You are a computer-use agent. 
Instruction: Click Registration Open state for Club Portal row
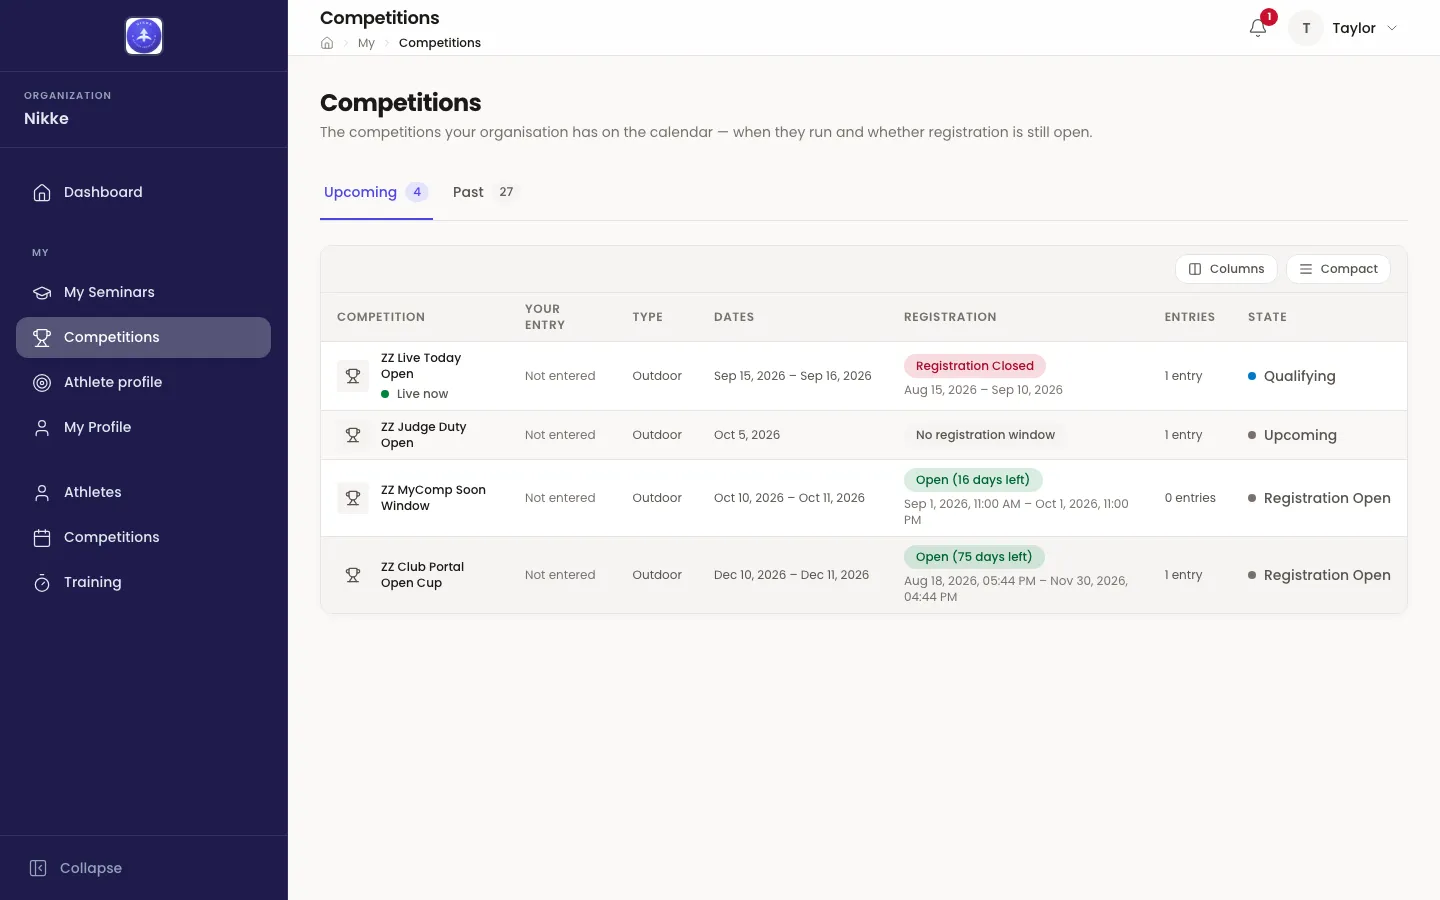click(1319, 575)
